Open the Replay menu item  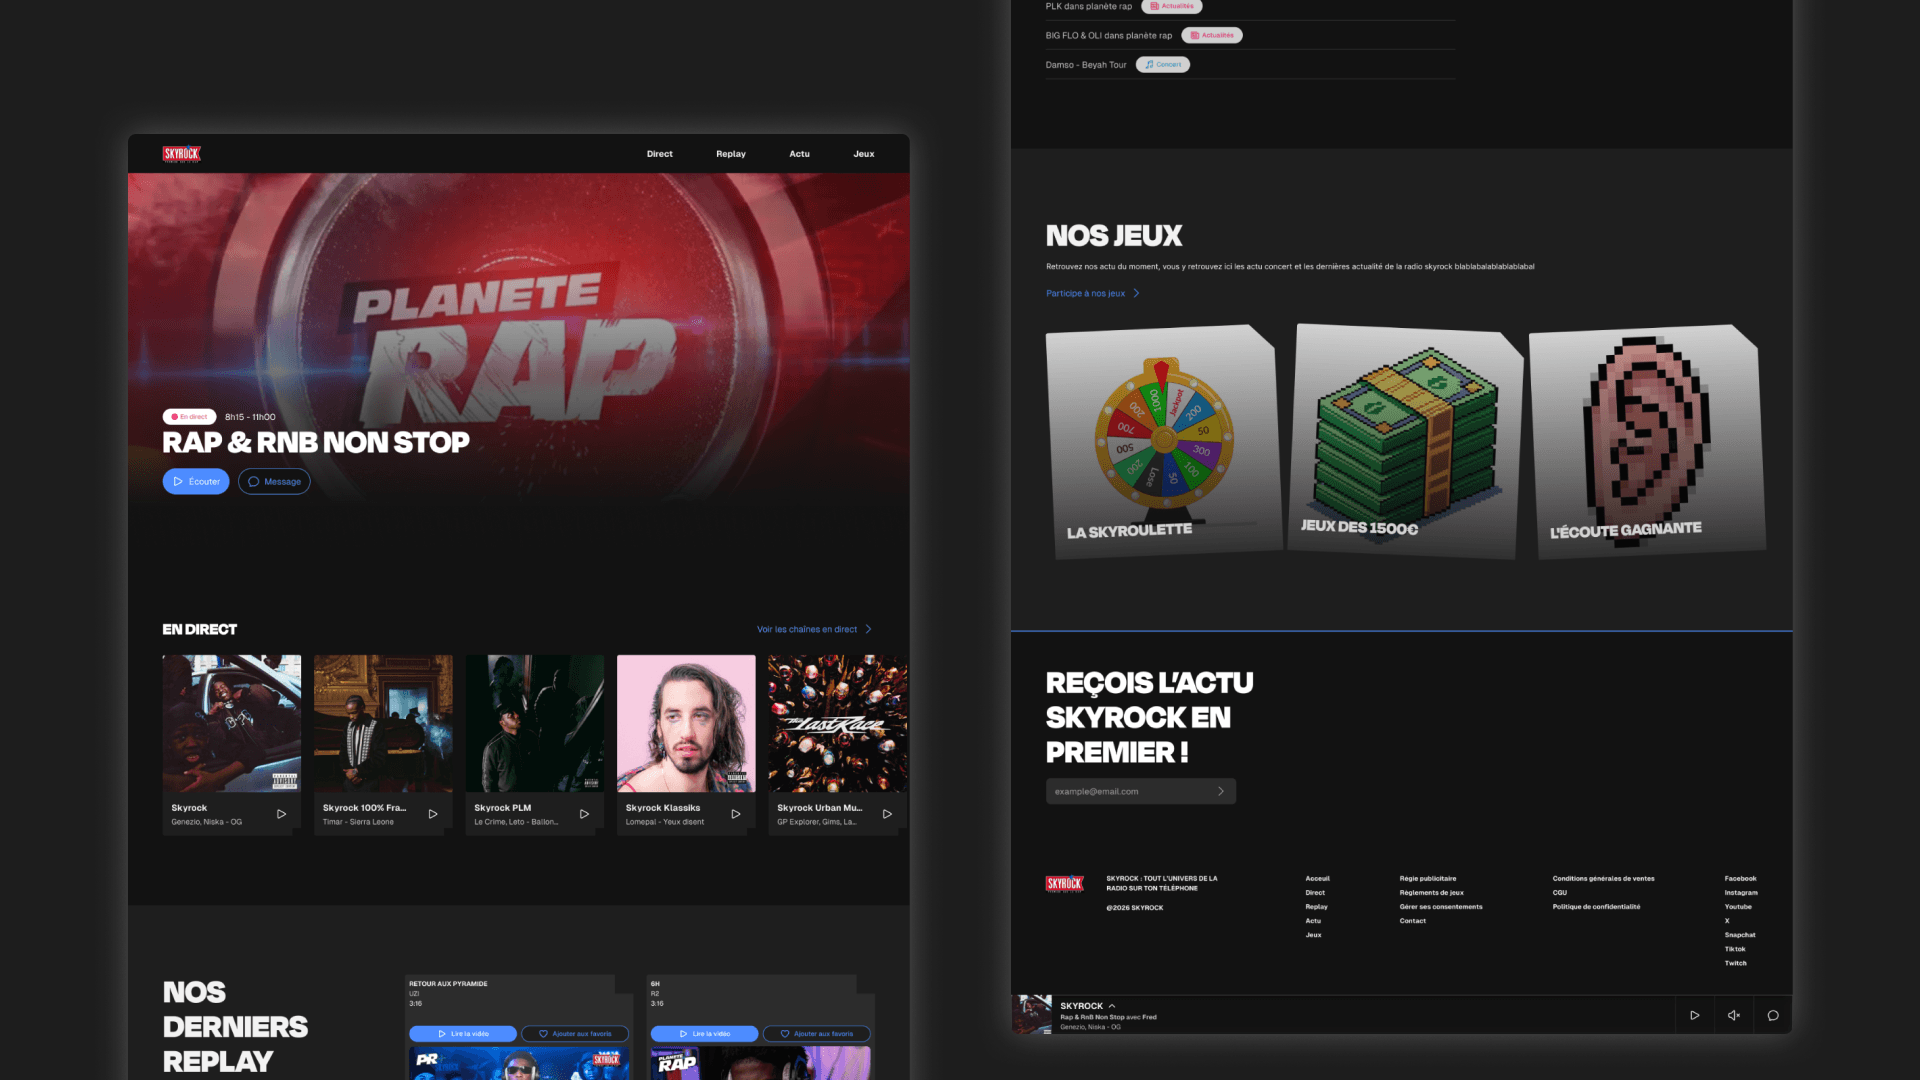pyautogui.click(x=731, y=154)
